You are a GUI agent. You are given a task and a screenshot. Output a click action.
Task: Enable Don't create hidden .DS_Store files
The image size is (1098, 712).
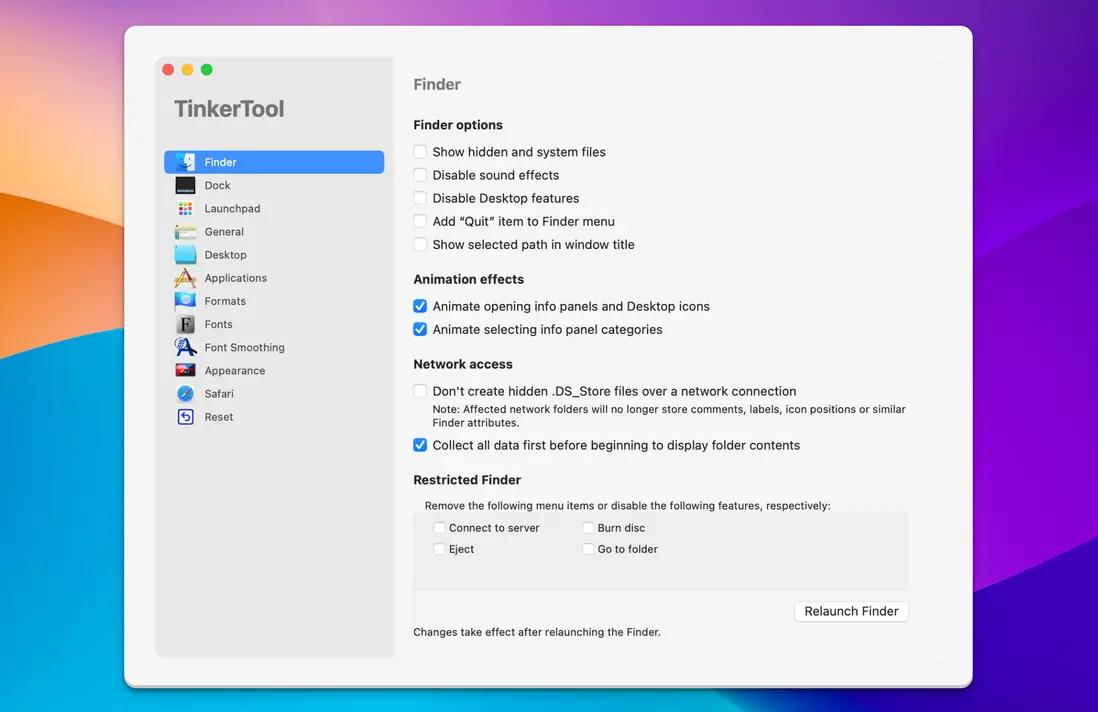[x=420, y=391]
